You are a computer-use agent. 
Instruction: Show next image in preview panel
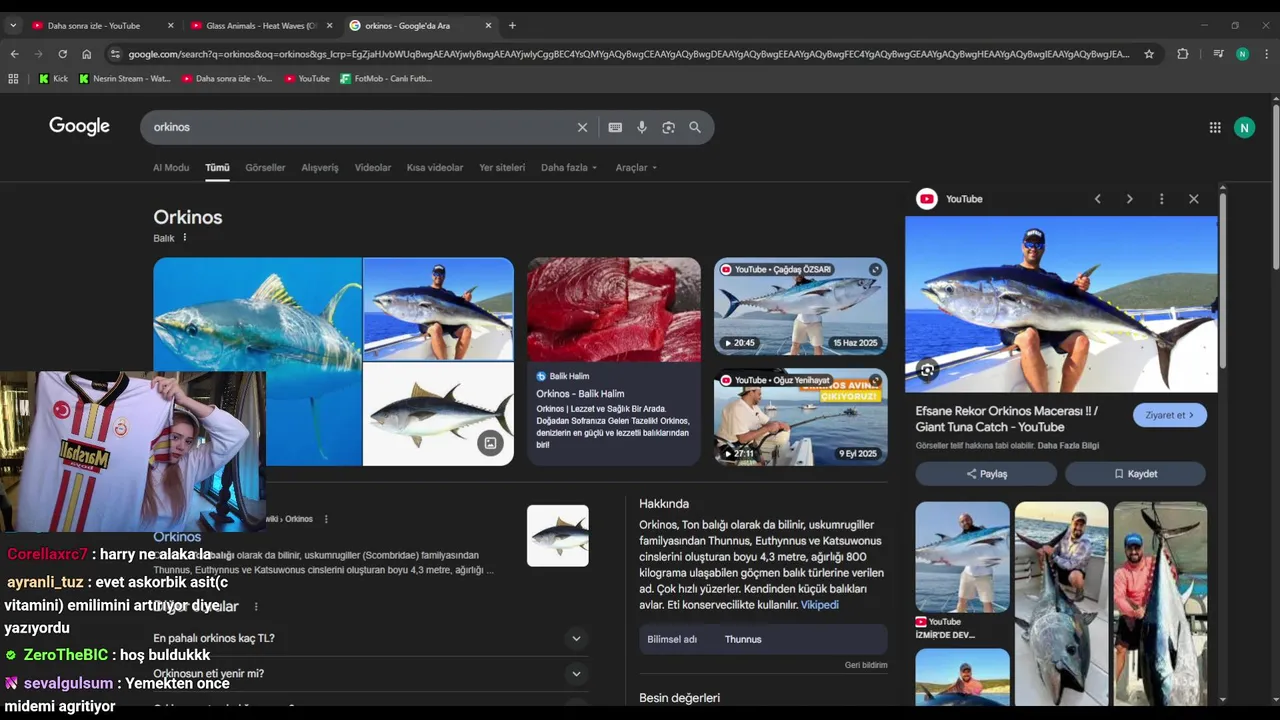[1129, 199]
